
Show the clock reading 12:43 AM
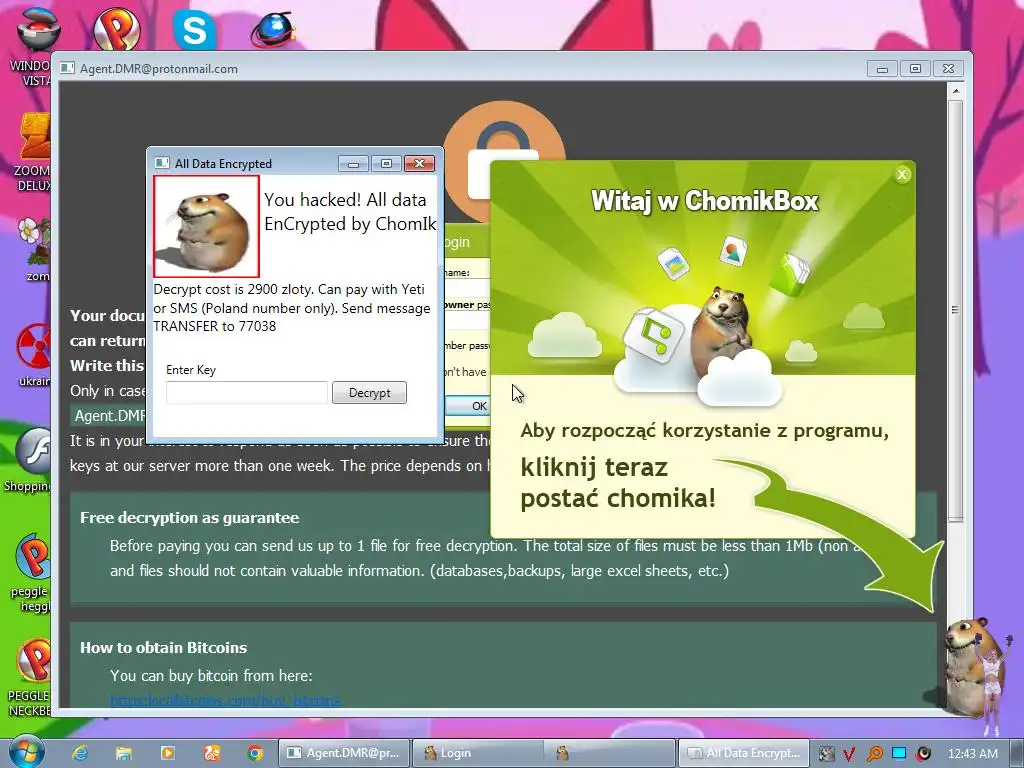[972, 754]
